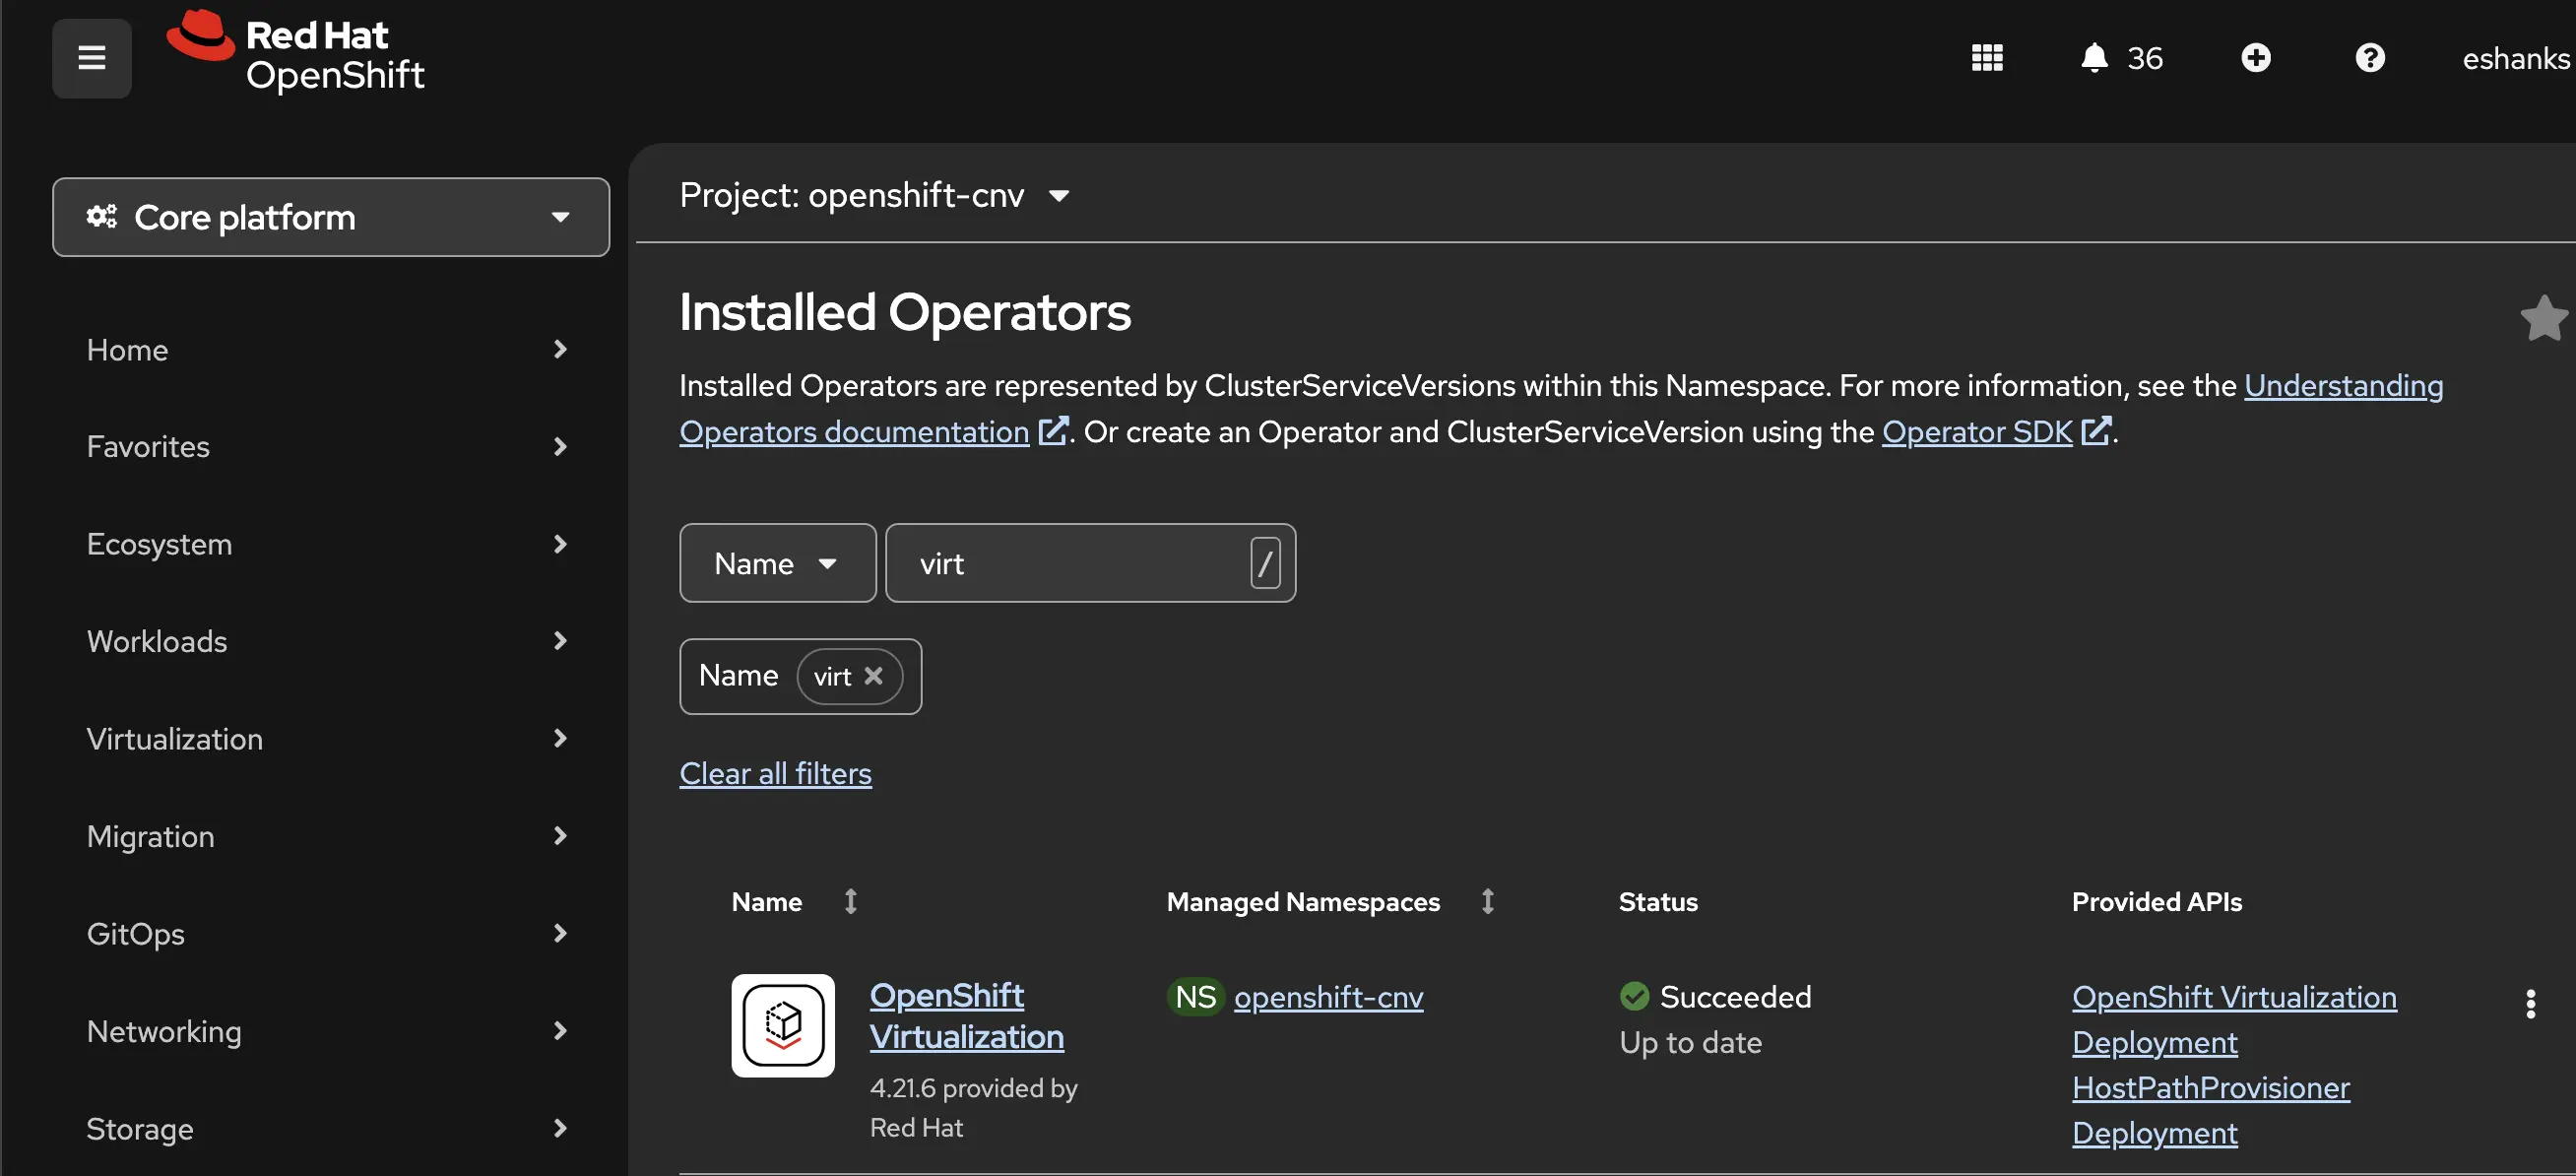Click the Name label in filter chip group
Screen dimensions: 2576x1176
click(x=738, y=676)
